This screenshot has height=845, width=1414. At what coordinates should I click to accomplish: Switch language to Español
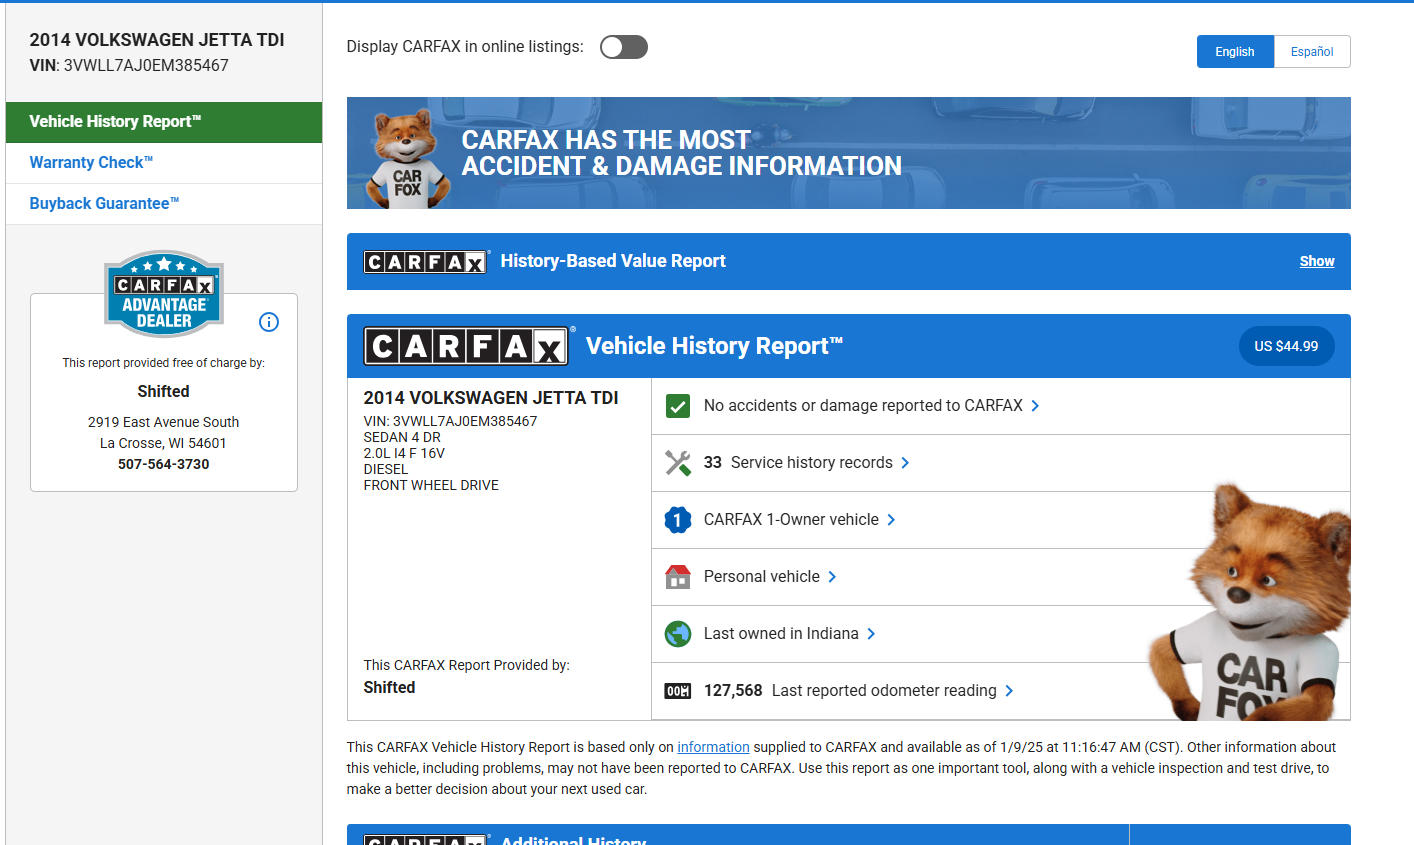pyautogui.click(x=1312, y=52)
